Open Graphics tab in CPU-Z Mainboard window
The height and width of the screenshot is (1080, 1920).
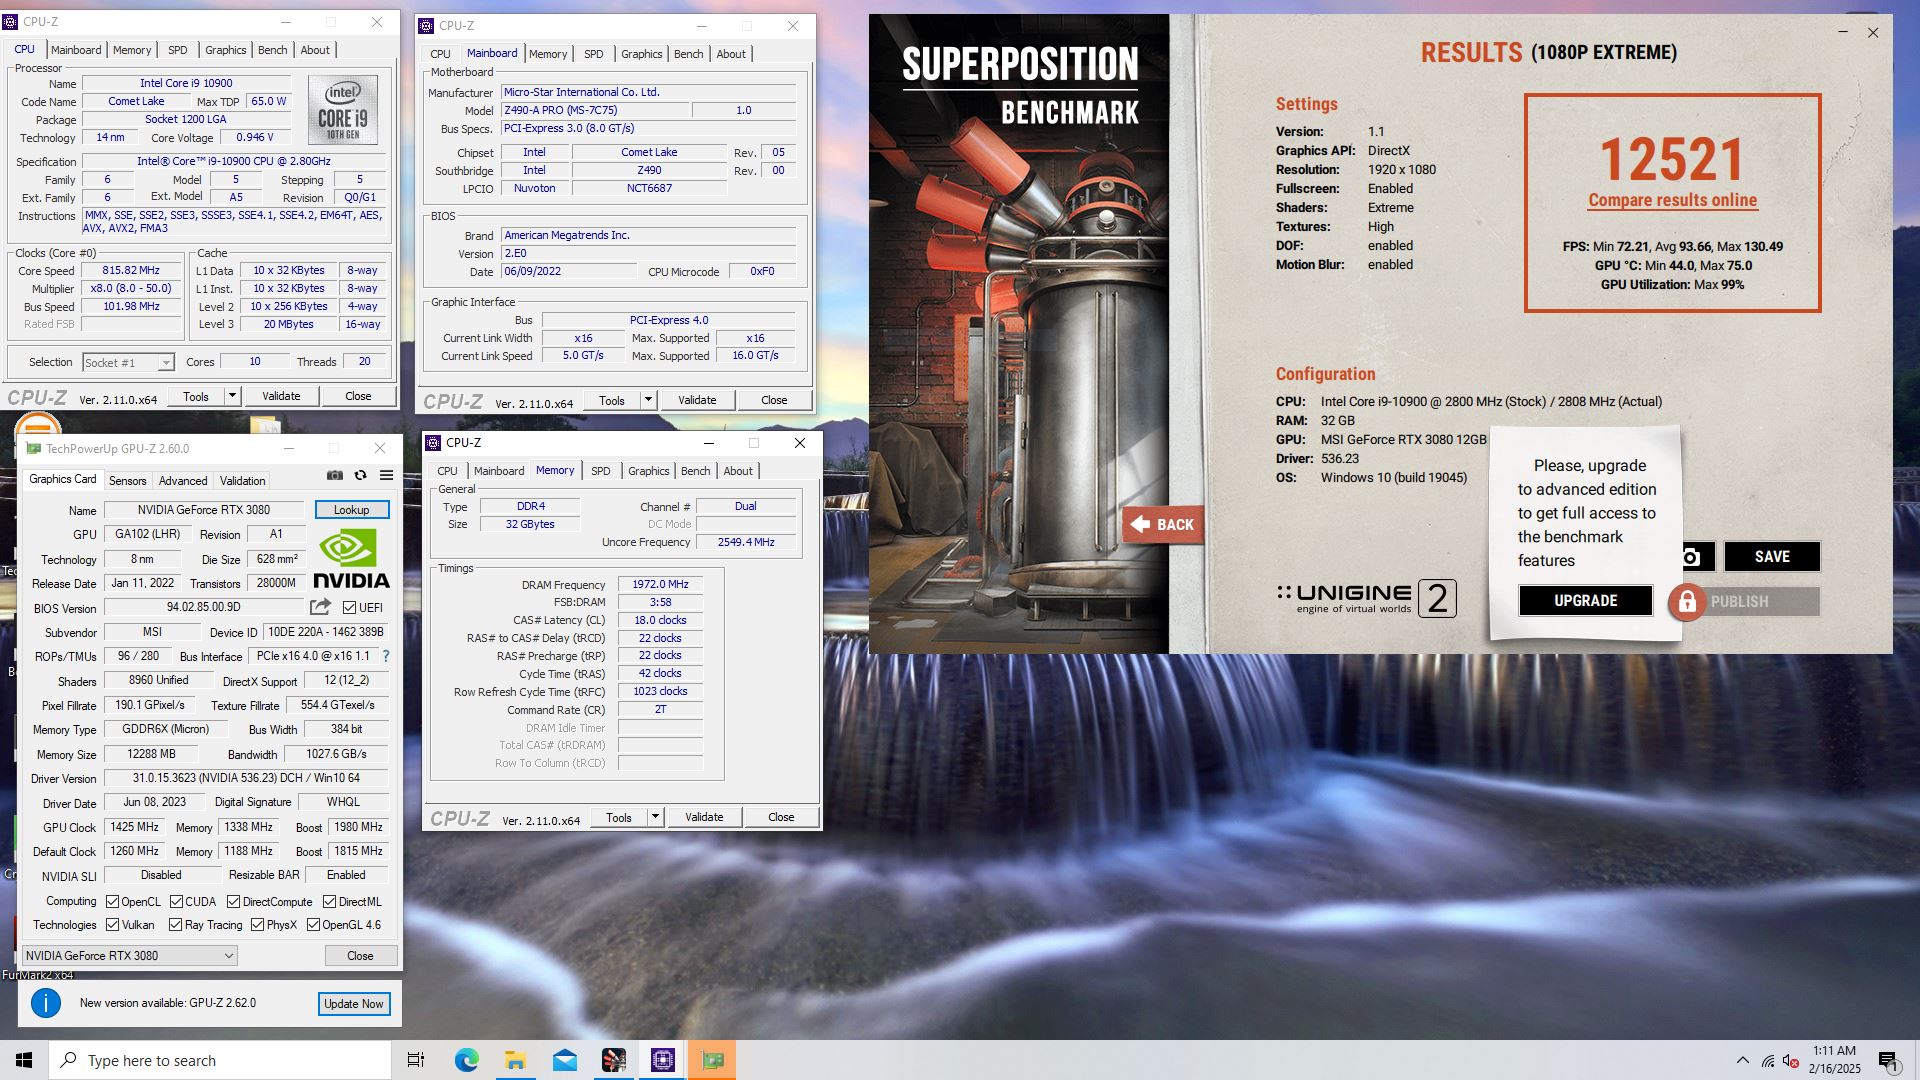pyautogui.click(x=641, y=54)
